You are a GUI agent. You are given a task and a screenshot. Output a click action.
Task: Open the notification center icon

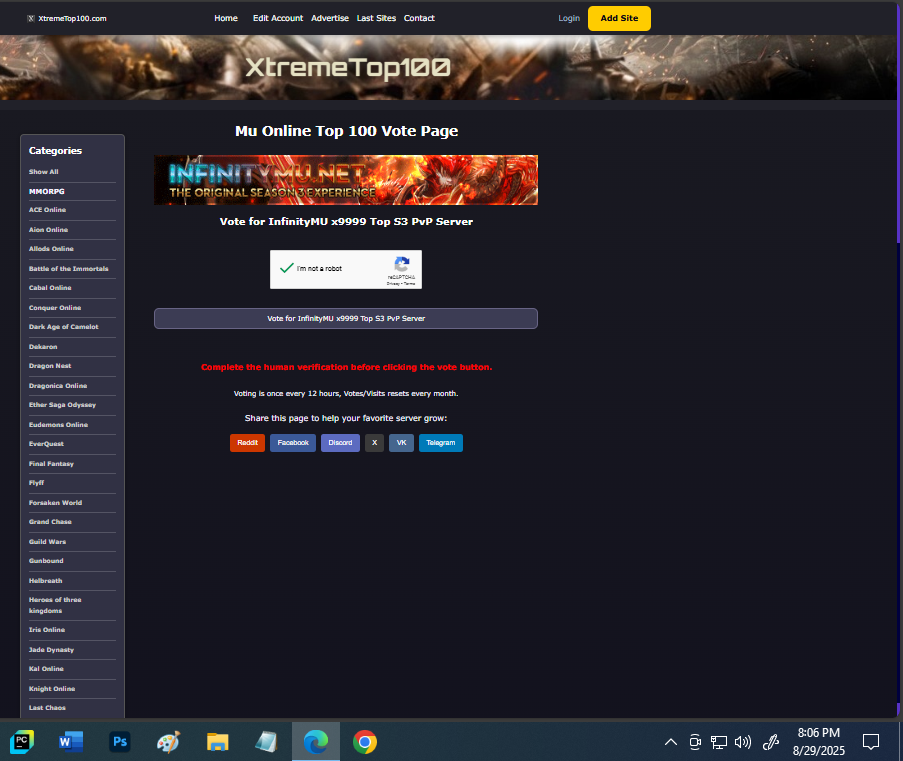[x=871, y=742]
